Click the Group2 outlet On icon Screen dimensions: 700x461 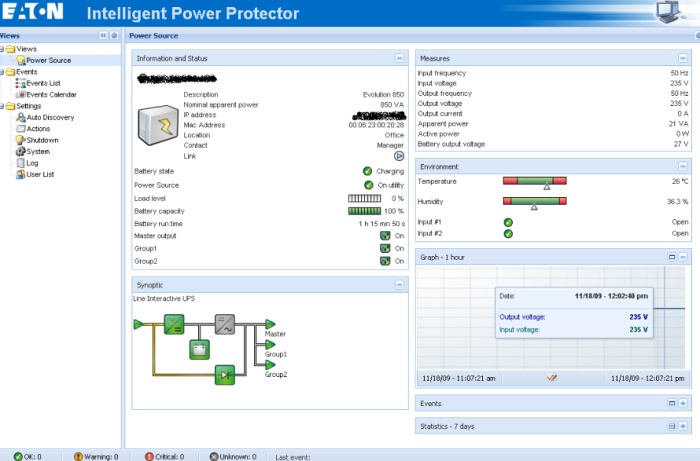tap(385, 261)
